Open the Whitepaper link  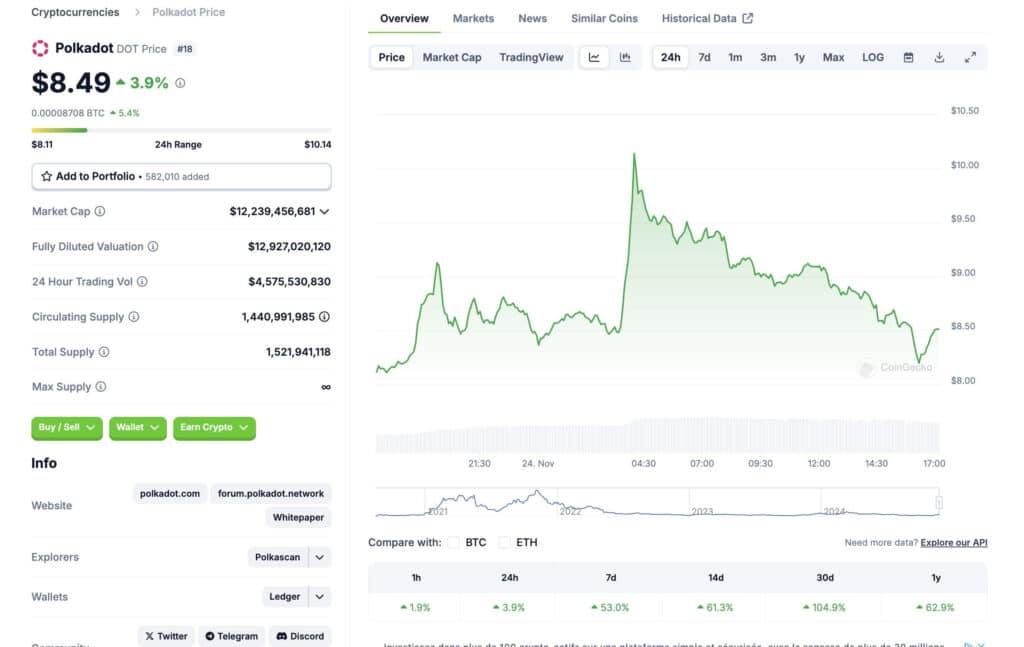tap(298, 517)
